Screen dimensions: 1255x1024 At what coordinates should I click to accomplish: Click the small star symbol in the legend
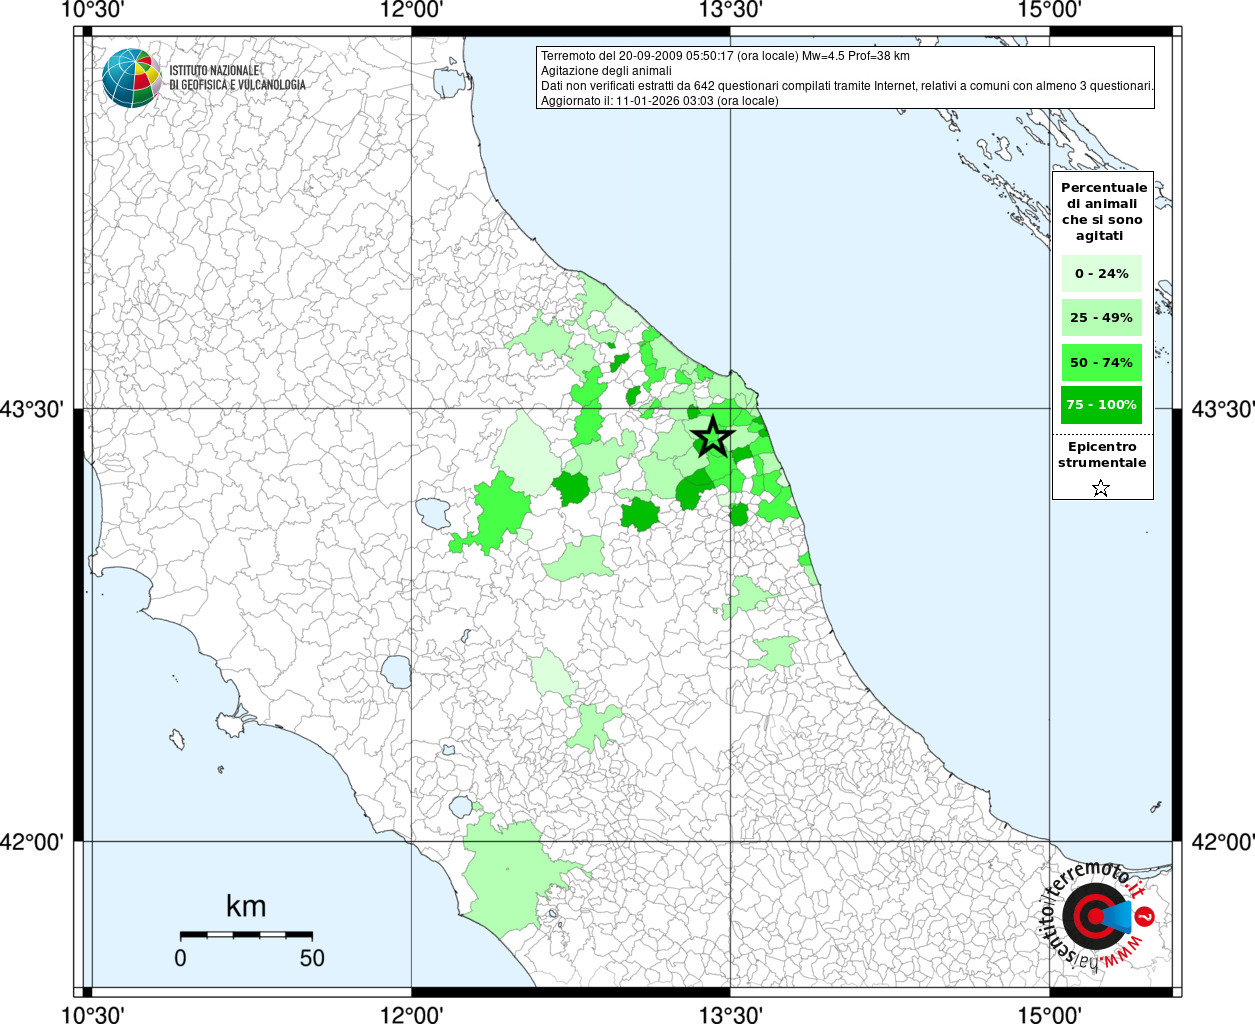[x=1101, y=488]
